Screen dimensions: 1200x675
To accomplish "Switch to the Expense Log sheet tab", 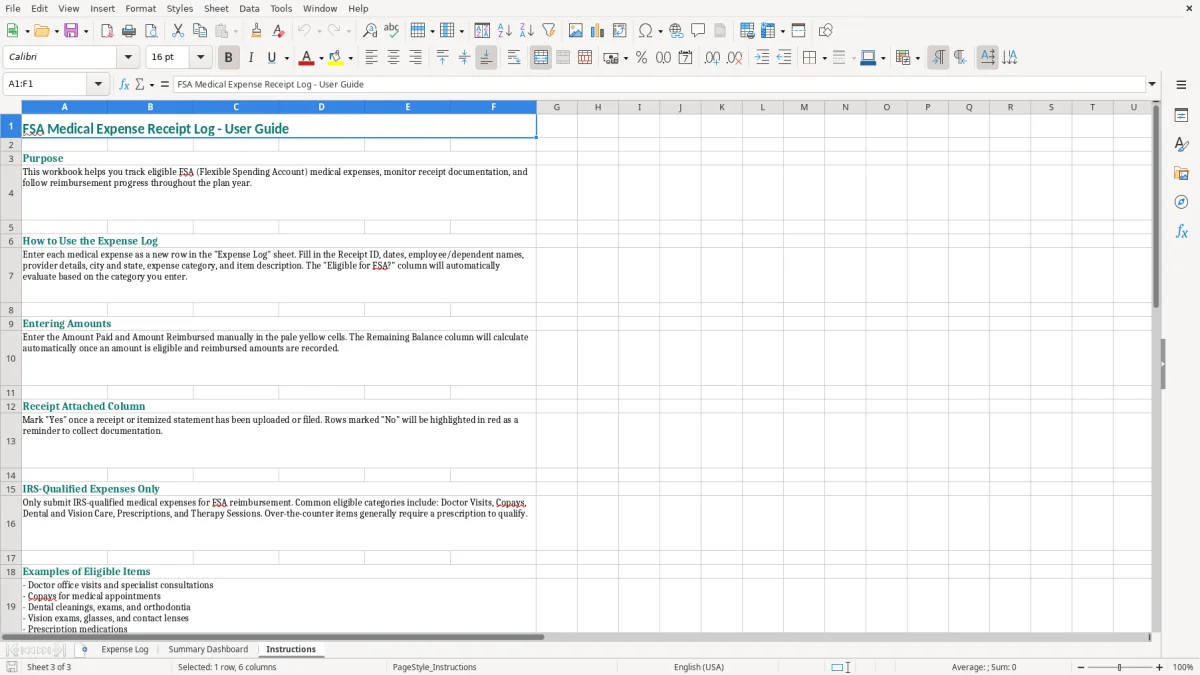I will coord(125,649).
